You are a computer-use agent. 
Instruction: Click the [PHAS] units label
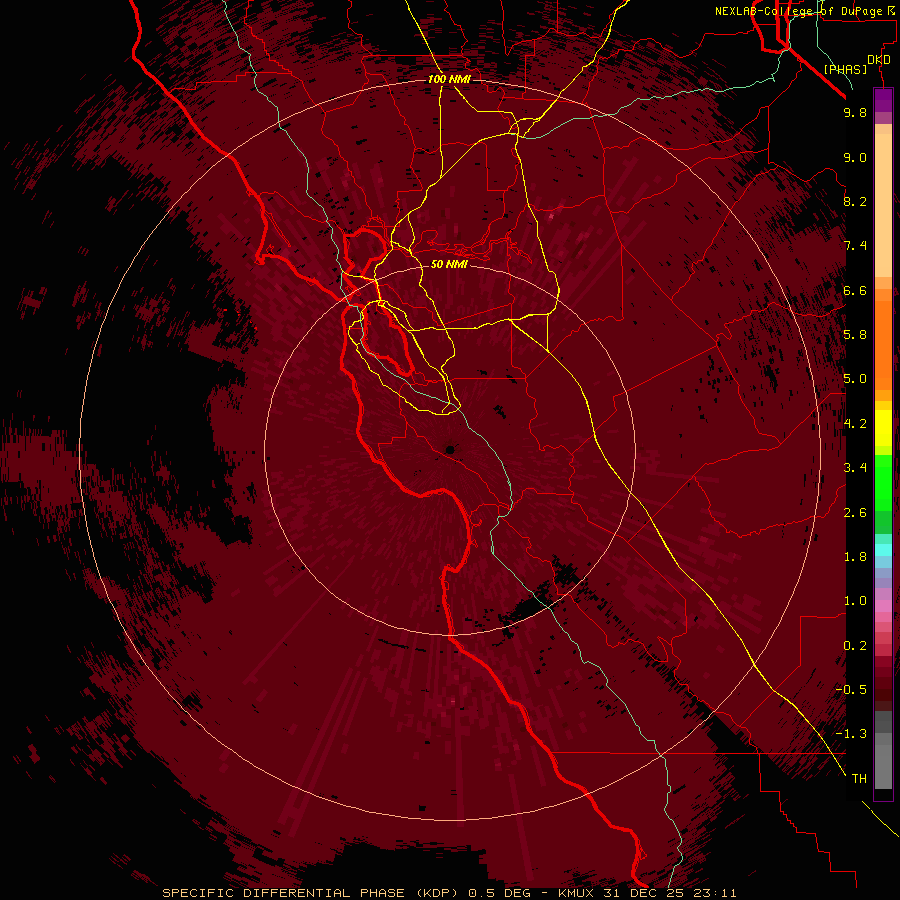point(845,69)
